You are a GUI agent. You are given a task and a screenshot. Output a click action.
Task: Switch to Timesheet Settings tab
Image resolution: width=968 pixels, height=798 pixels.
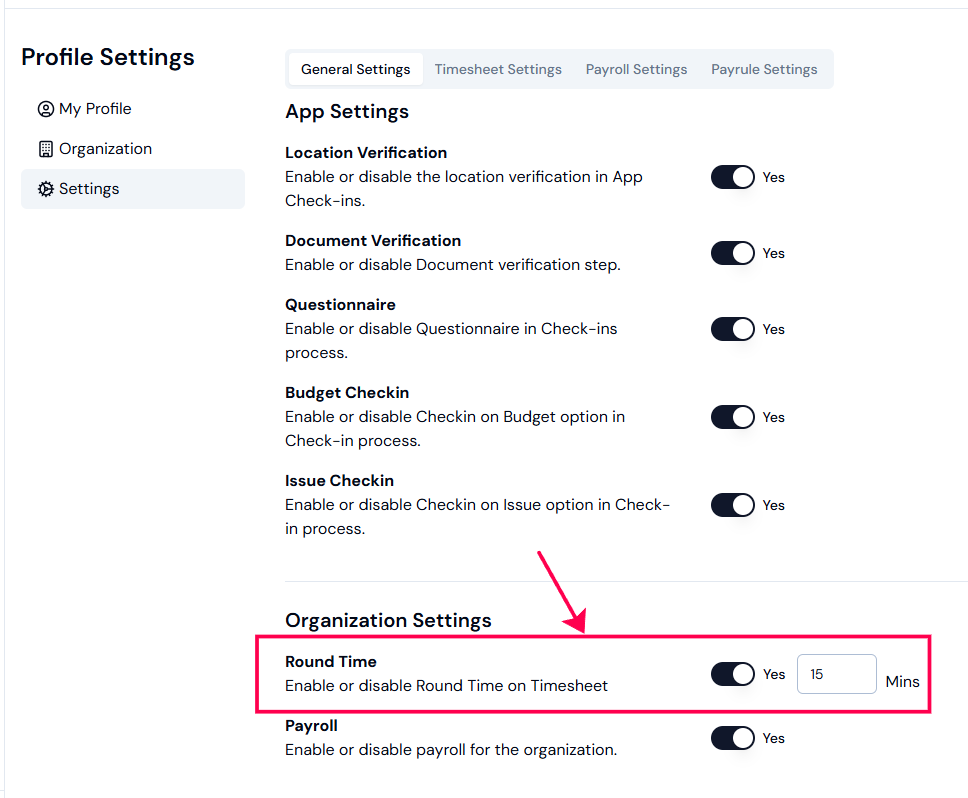(x=498, y=69)
